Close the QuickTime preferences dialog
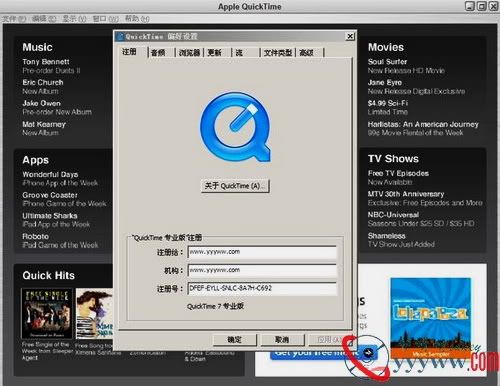The image size is (500, 386). pyautogui.click(x=350, y=36)
